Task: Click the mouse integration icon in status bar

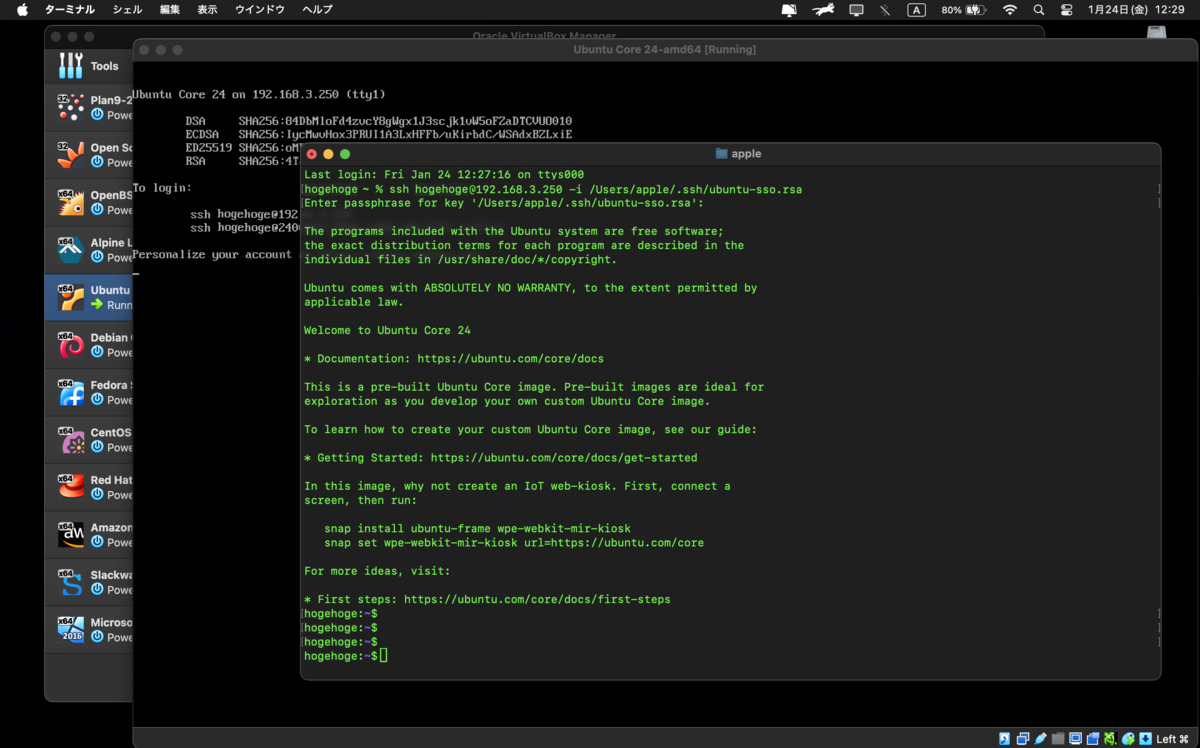Action: click(1128, 739)
